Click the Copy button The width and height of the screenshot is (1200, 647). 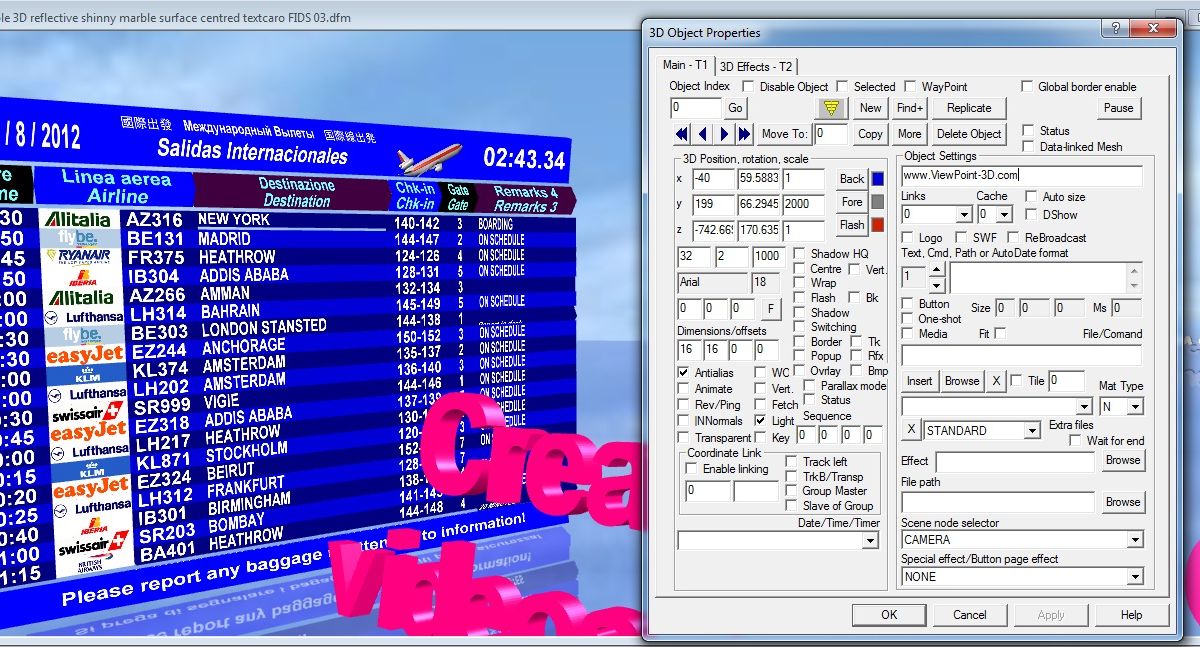(x=871, y=134)
